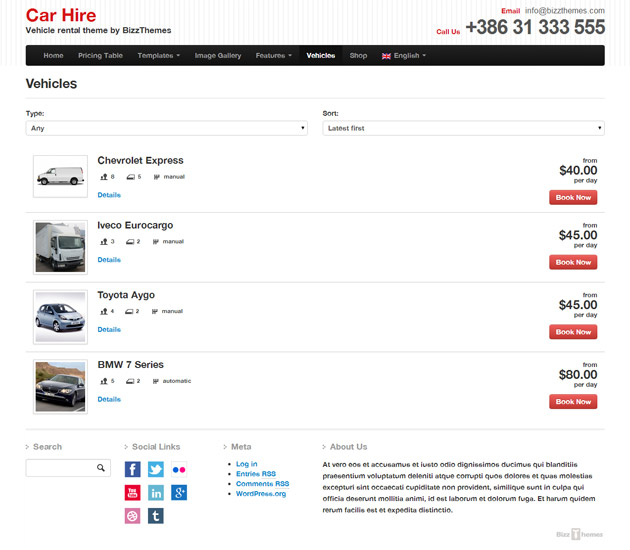The height and width of the screenshot is (550, 630).
Task: Click the $80.00 price text
Action: pyautogui.click(x=578, y=375)
